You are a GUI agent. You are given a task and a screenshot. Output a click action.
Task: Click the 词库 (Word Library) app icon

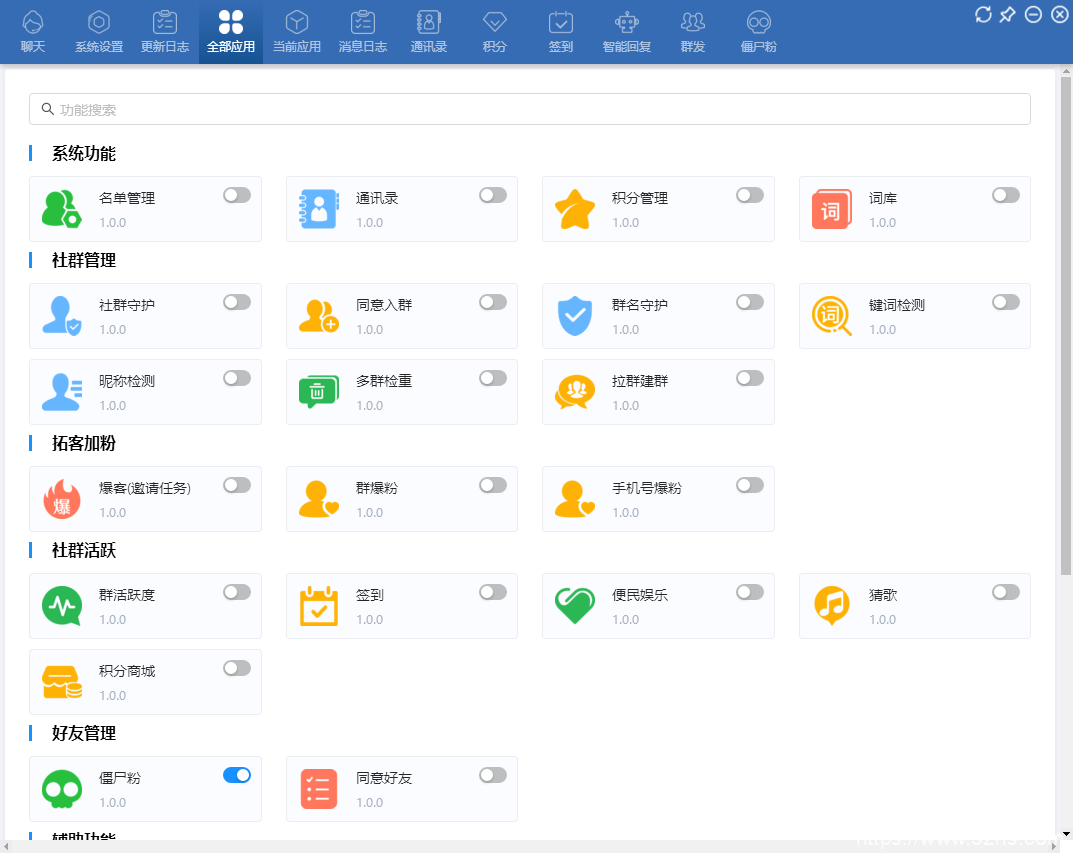(x=831, y=208)
